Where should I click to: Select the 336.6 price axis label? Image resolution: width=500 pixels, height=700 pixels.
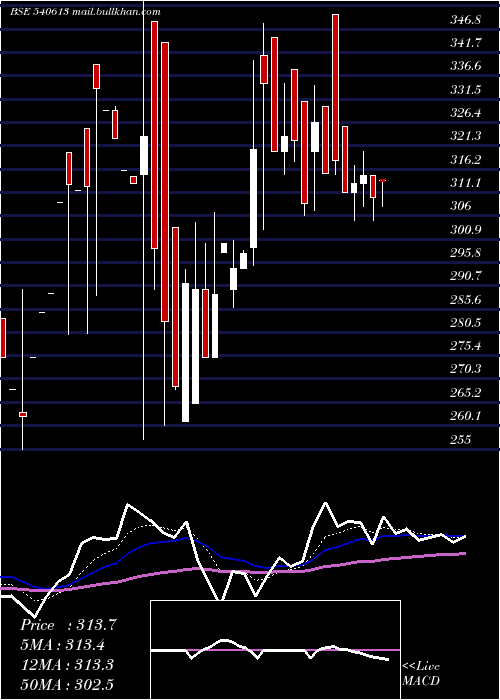(466, 67)
